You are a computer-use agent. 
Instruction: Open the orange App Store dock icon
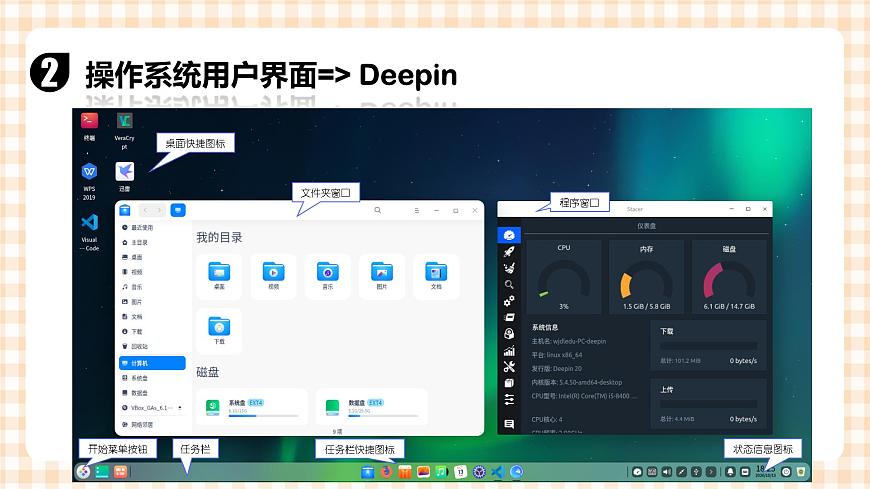pyautogui.click(x=404, y=472)
